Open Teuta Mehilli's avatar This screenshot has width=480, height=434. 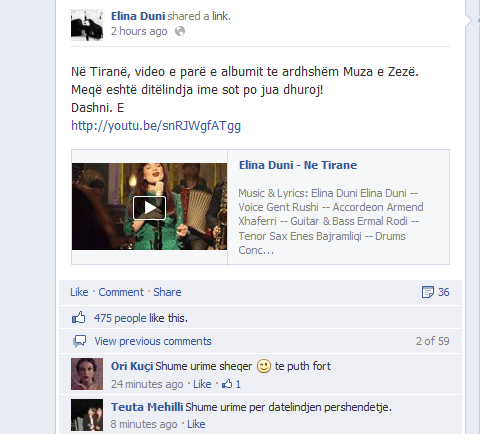[x=87, y=415]
